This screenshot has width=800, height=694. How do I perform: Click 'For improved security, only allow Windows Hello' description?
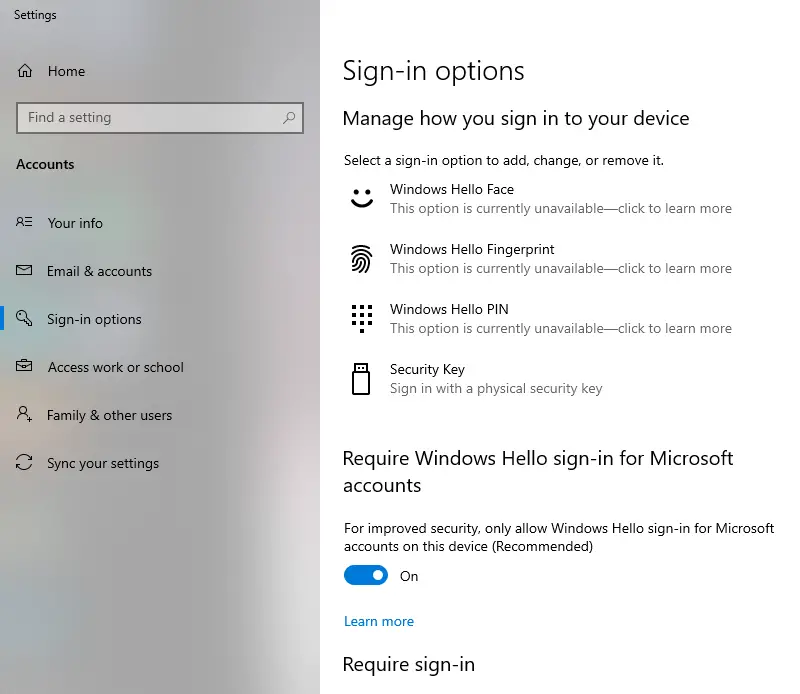tap(559, 537)
